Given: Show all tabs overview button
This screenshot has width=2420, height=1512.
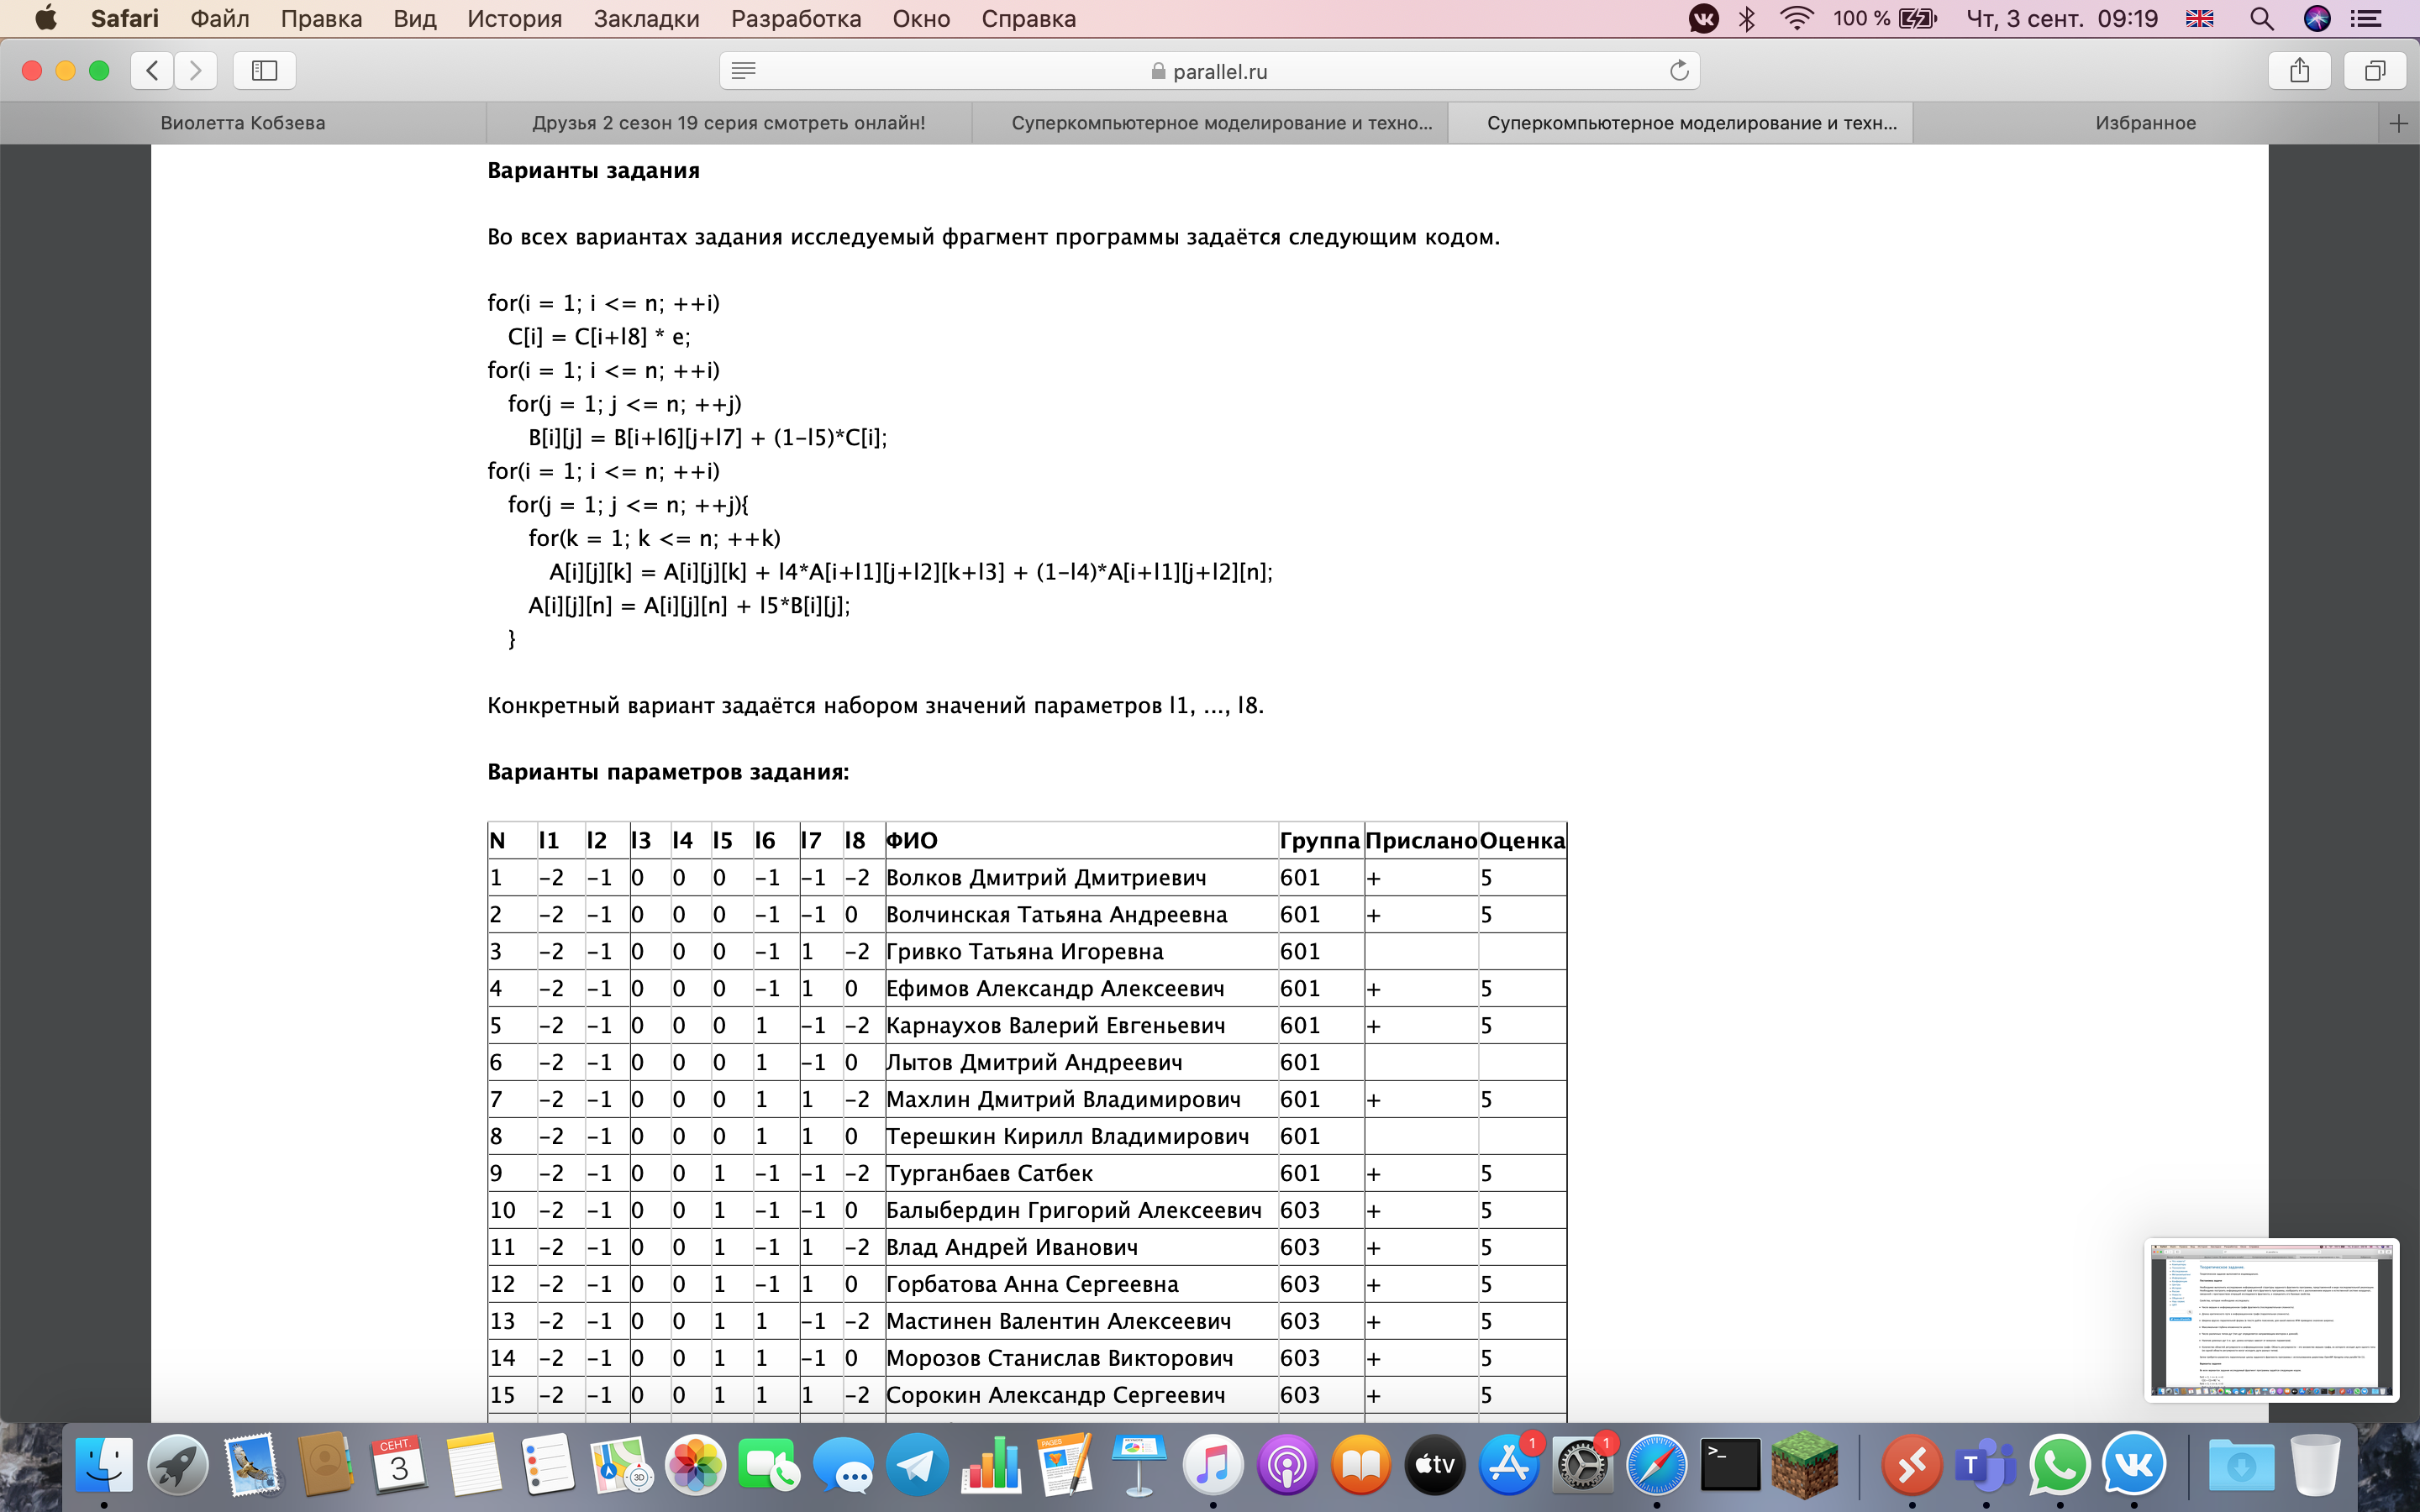Looking at the screenshot, I should coord(2375,70).
